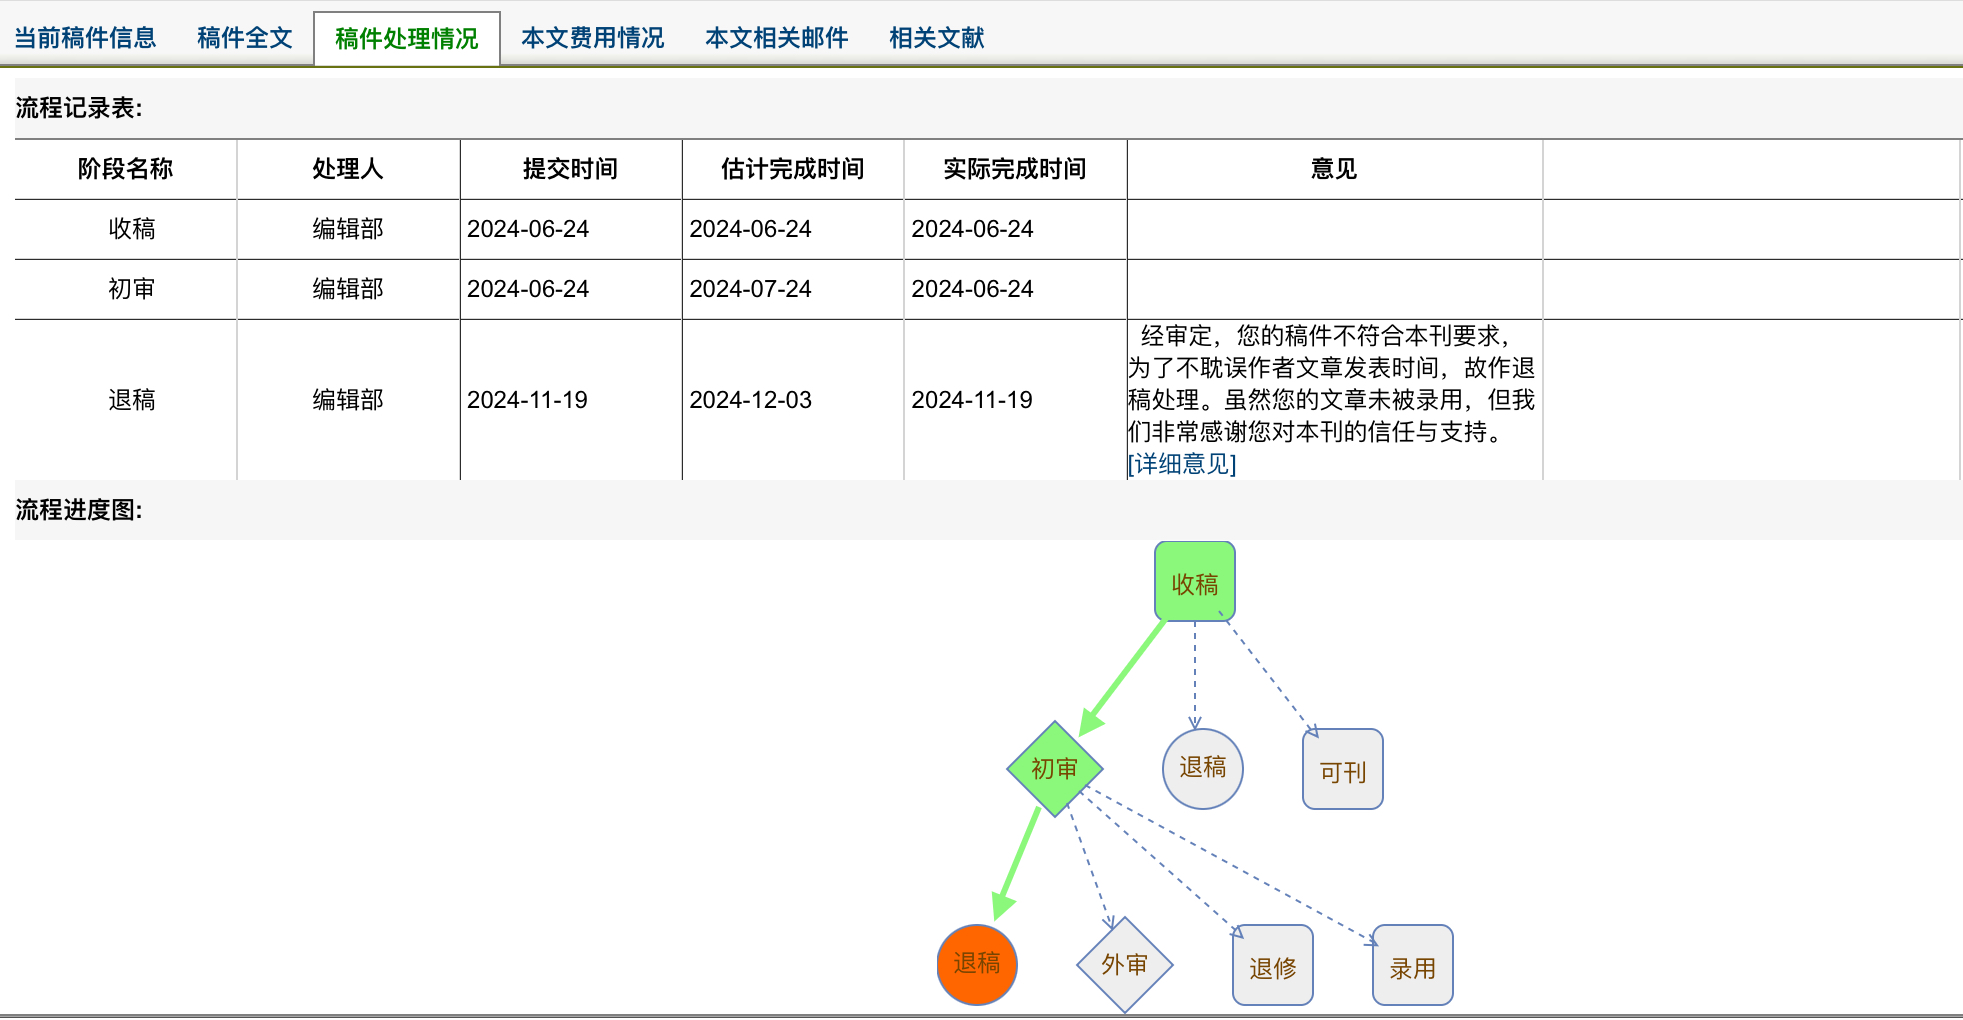Screen dimensions: 1963x1020
Task: Click the 外审 diamond node
Action: pyautogui.click(x=1125, y=965)
